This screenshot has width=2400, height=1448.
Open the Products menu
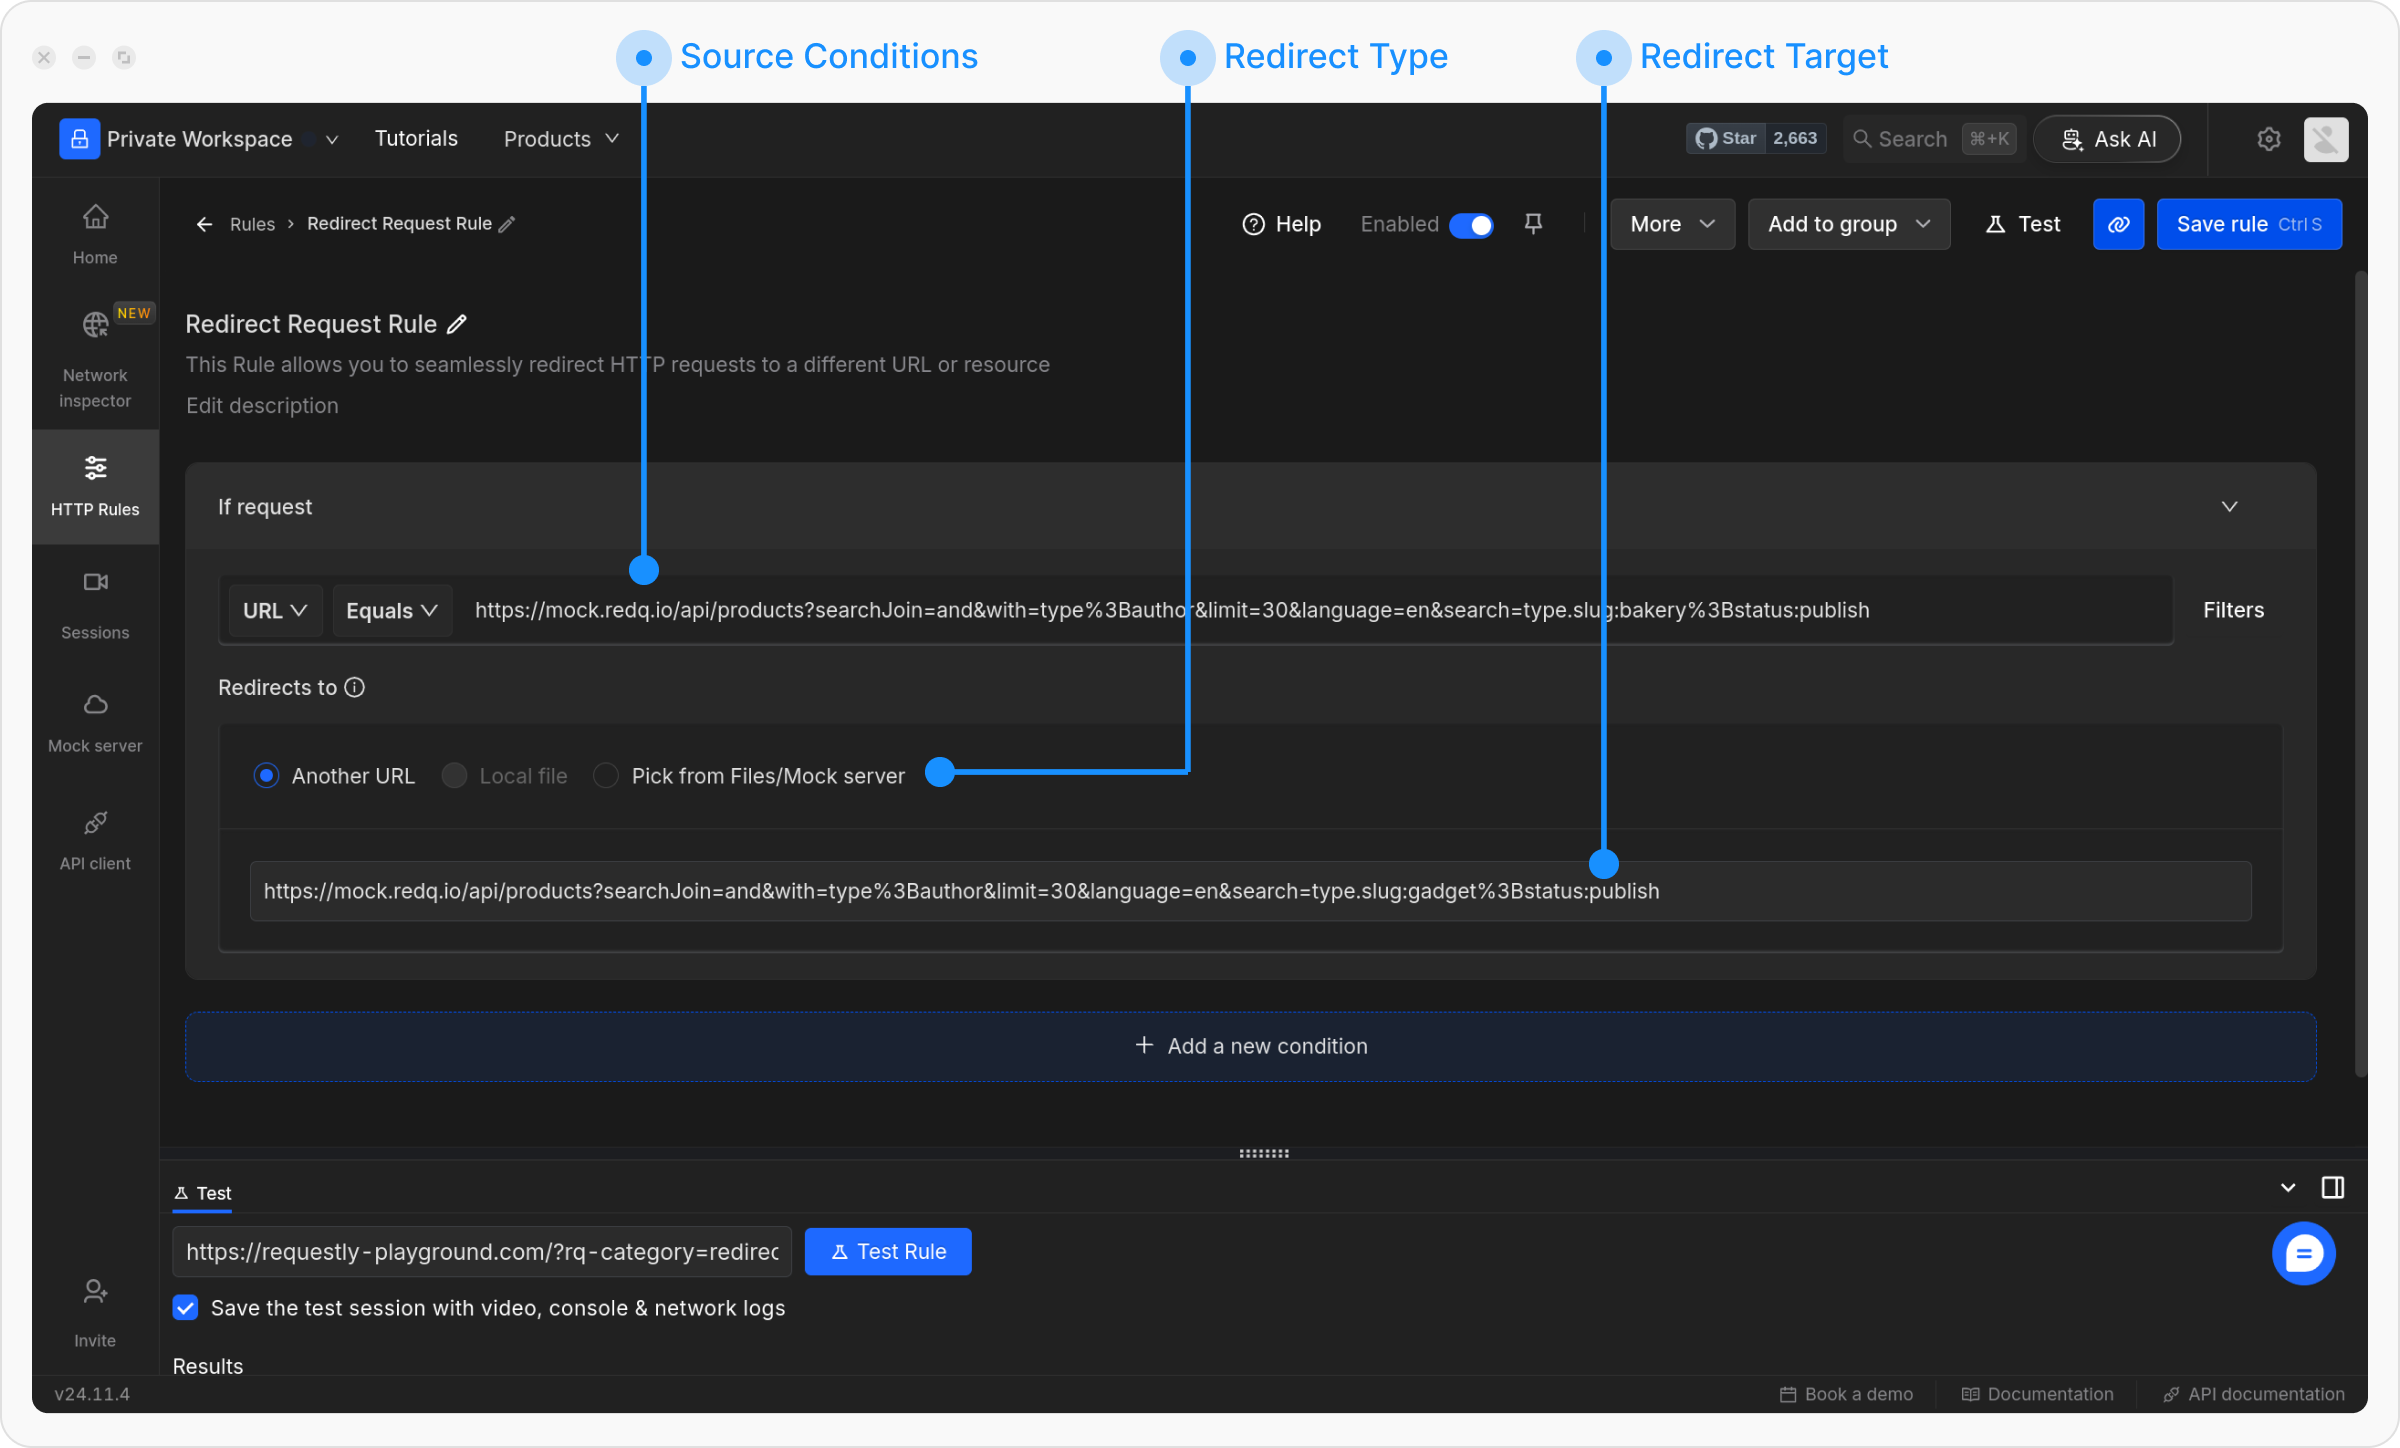(561, 139)
